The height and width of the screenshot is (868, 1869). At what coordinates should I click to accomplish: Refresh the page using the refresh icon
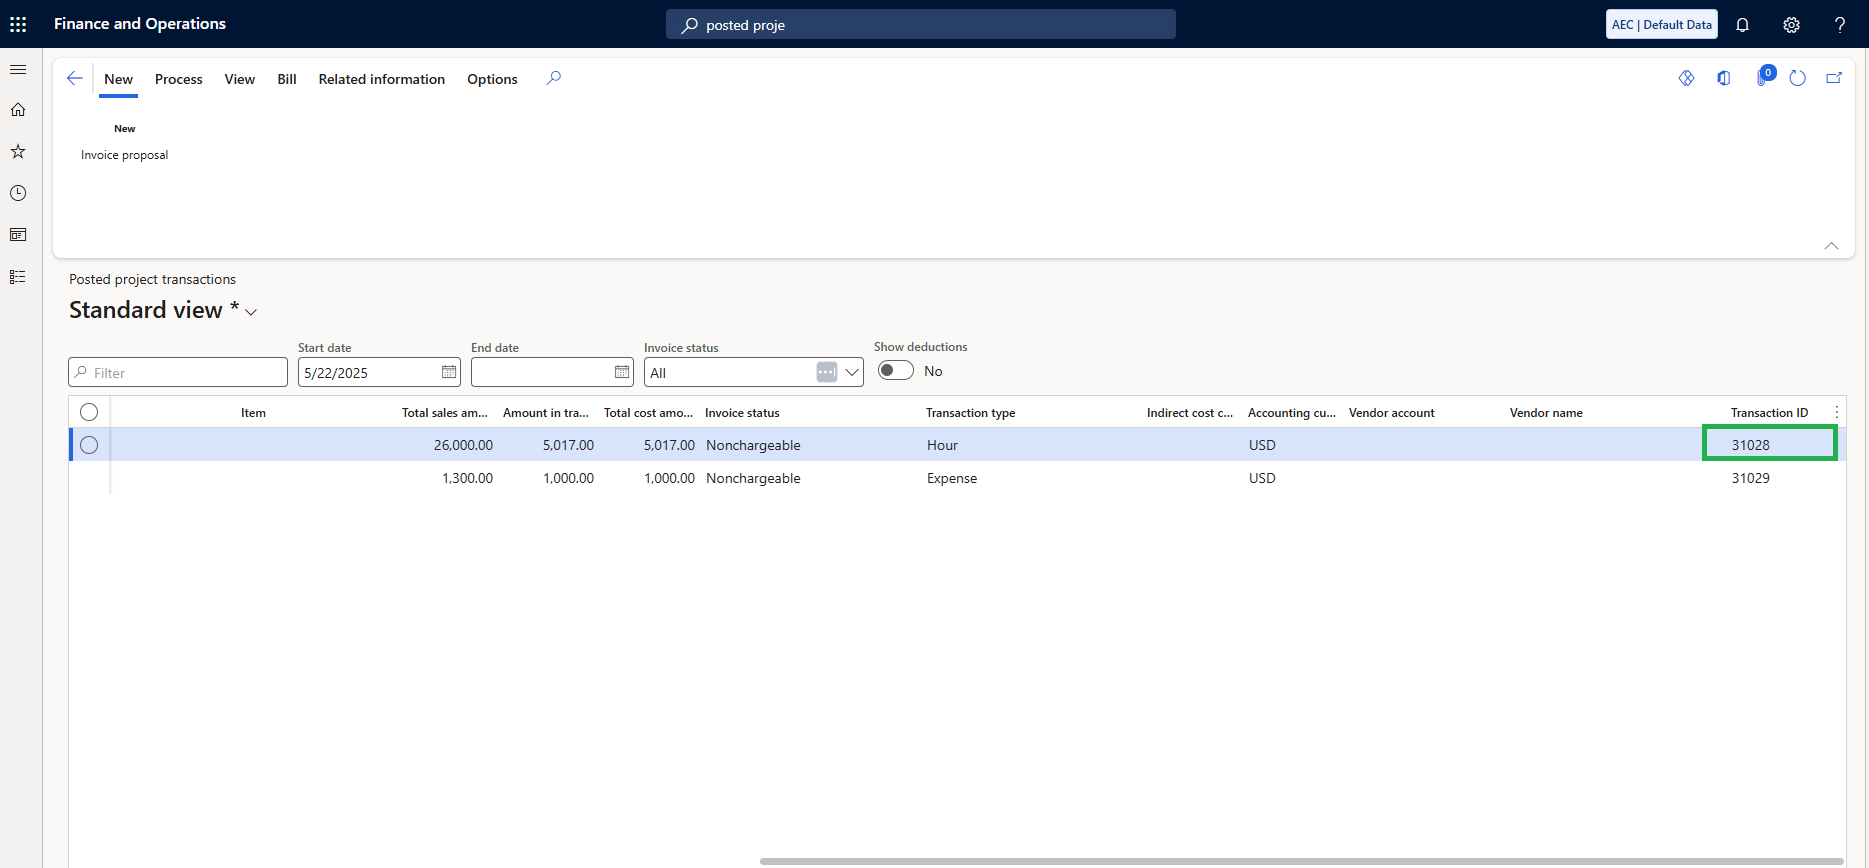tap(1797, 78)
